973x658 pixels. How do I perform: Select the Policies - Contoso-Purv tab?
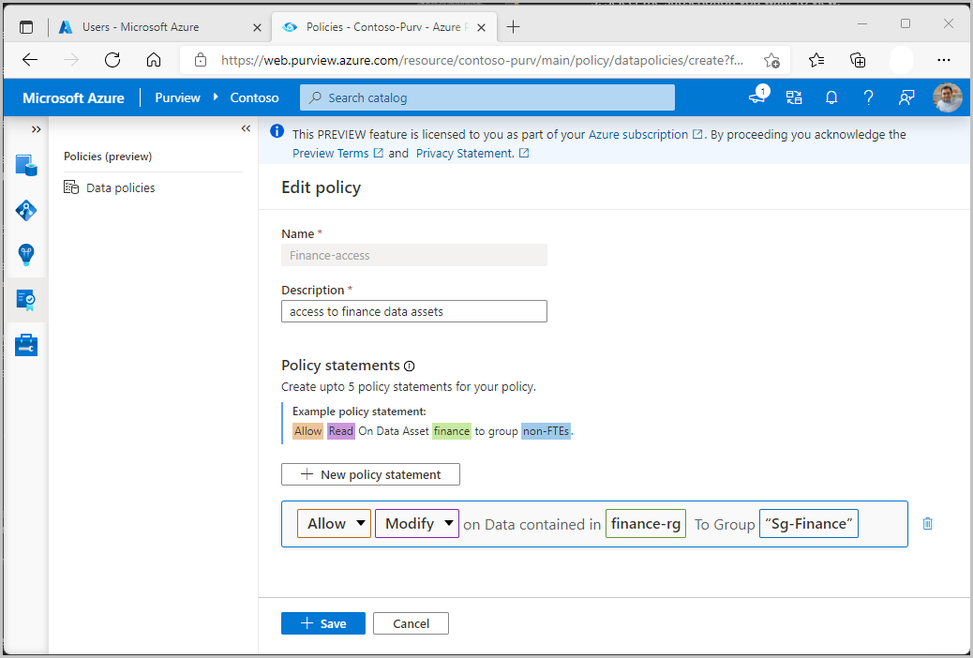click(x=385, y=27)
